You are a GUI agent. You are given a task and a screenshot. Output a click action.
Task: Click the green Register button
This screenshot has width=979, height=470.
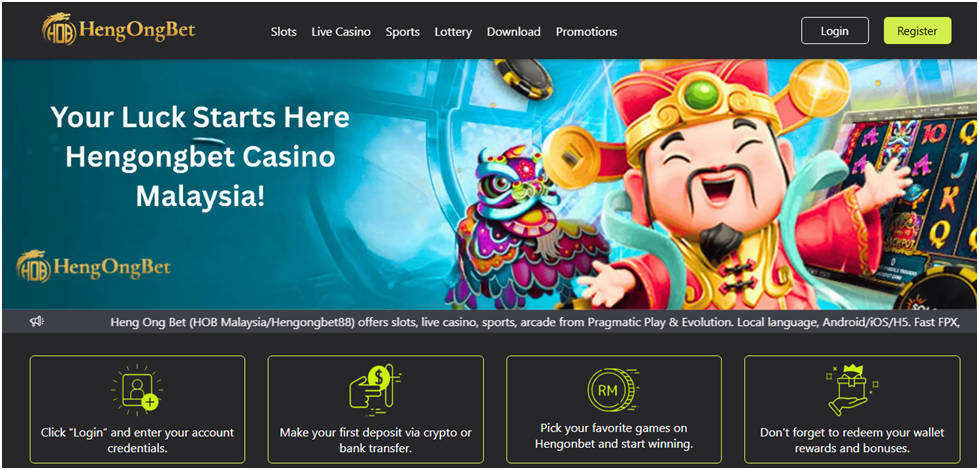coord(917,31)
